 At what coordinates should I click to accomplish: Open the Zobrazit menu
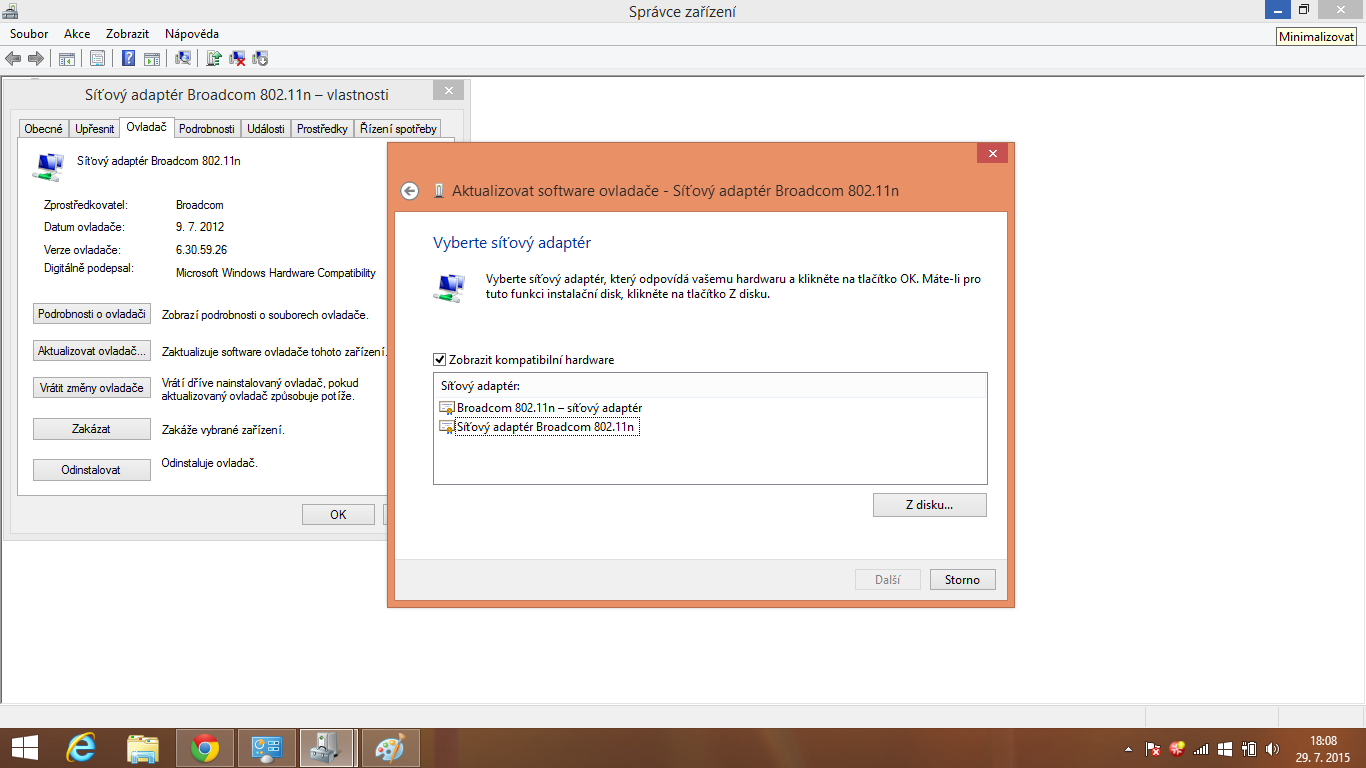point(128,34)
